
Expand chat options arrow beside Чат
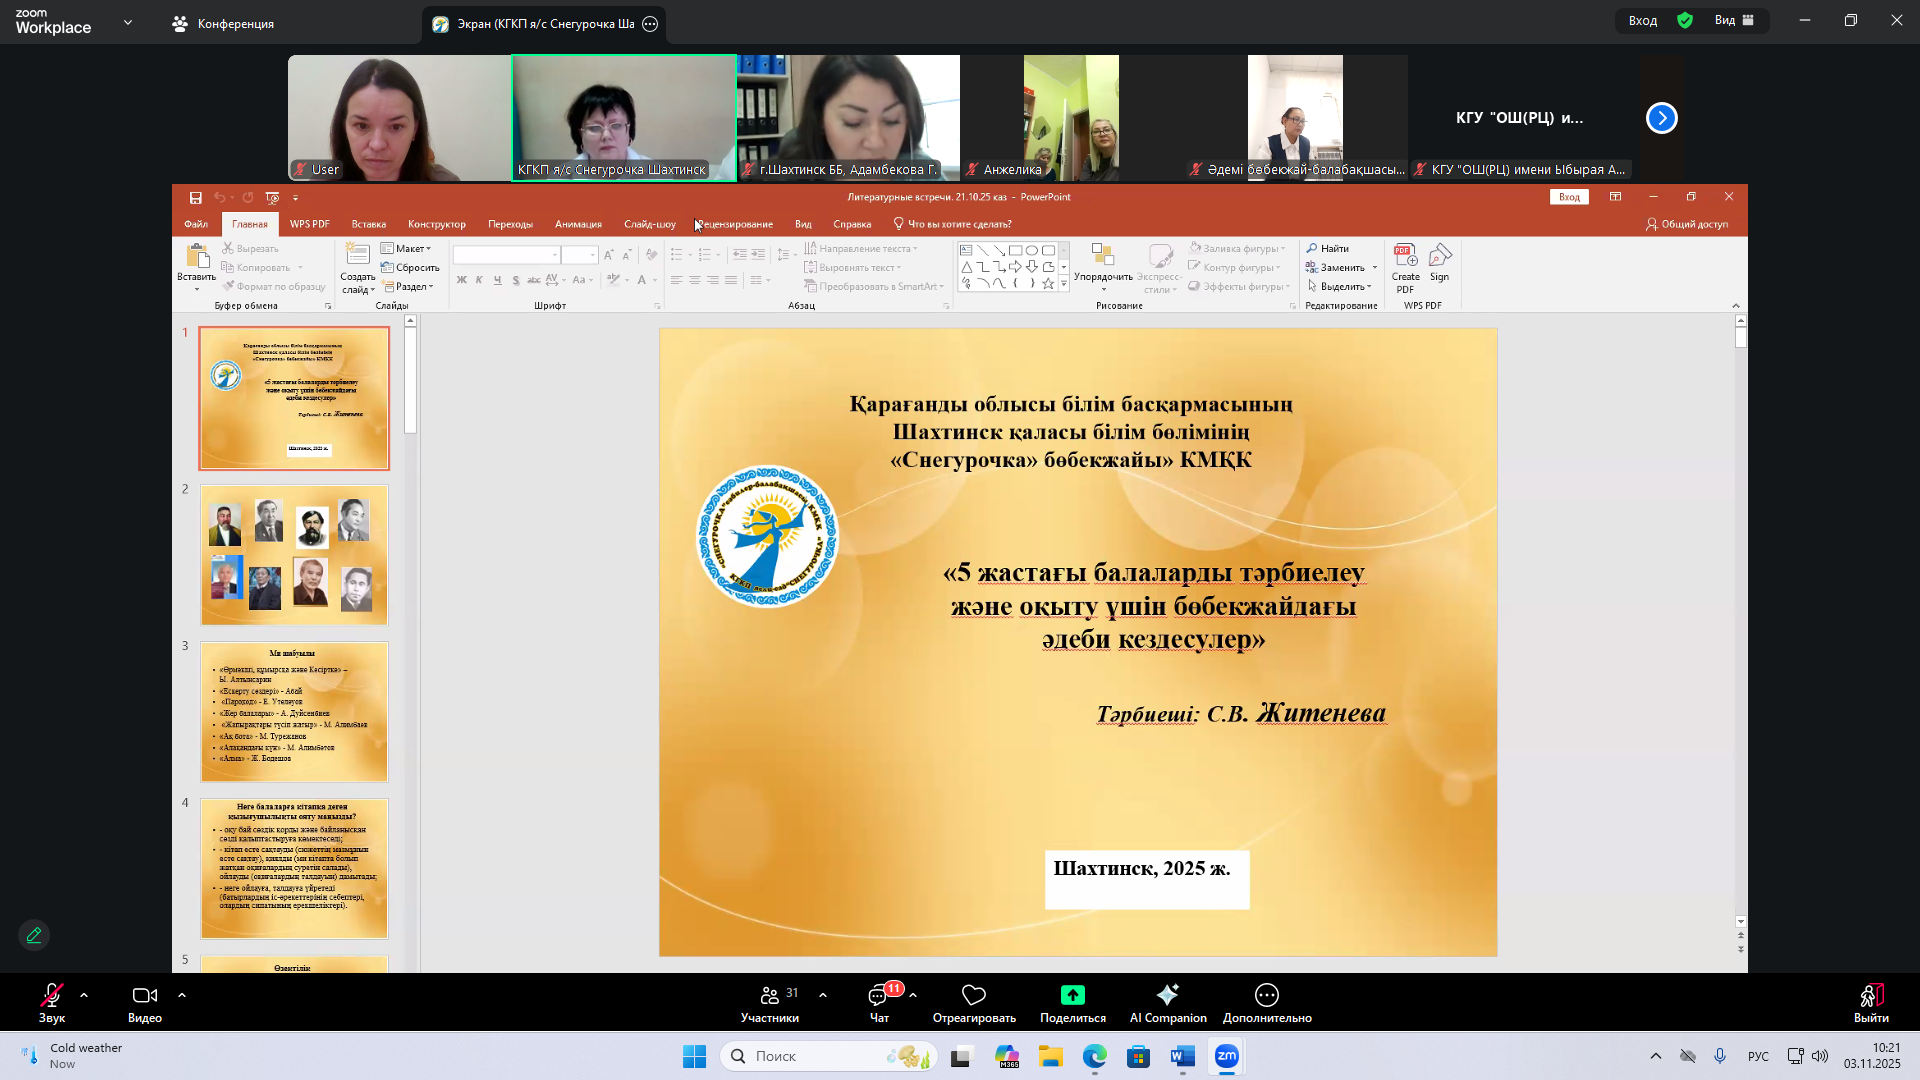913,995
